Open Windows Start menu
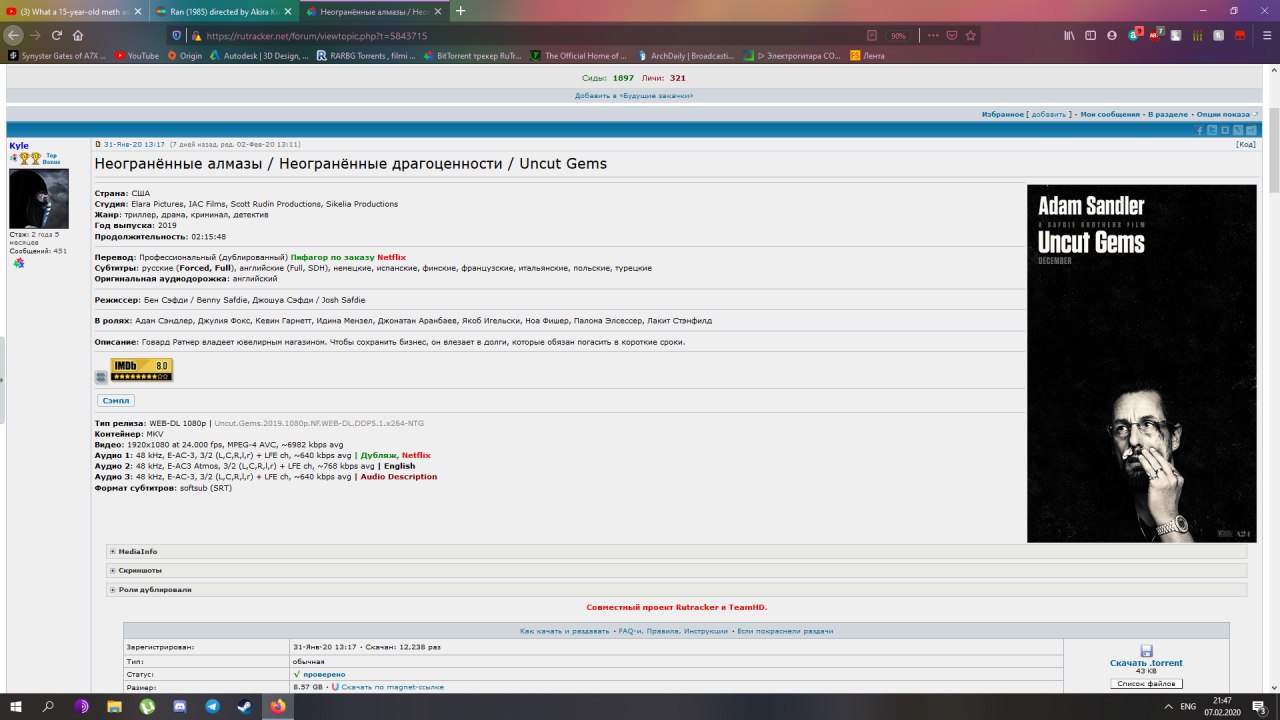 pos(16,706)
